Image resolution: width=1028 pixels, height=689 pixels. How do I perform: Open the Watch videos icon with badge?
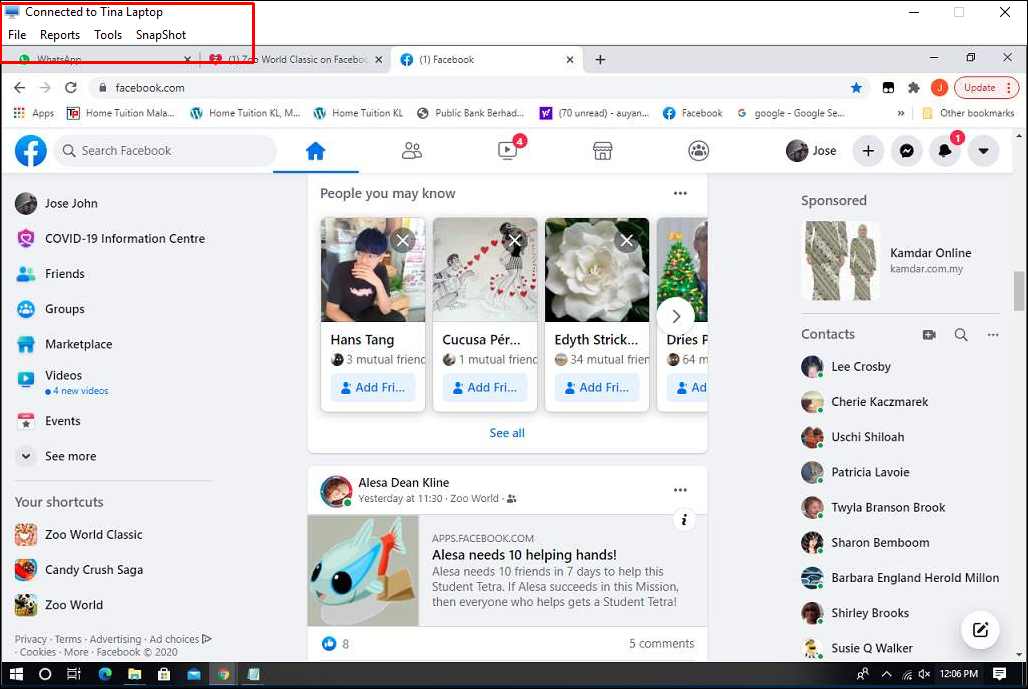(507, 150)
